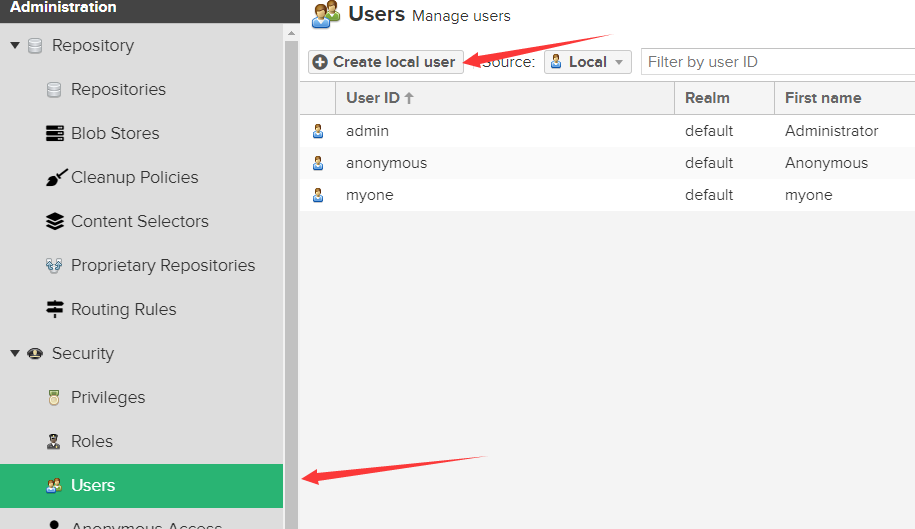Collapse the Security tree section
915x529 pixels.
tap(15, 354)
